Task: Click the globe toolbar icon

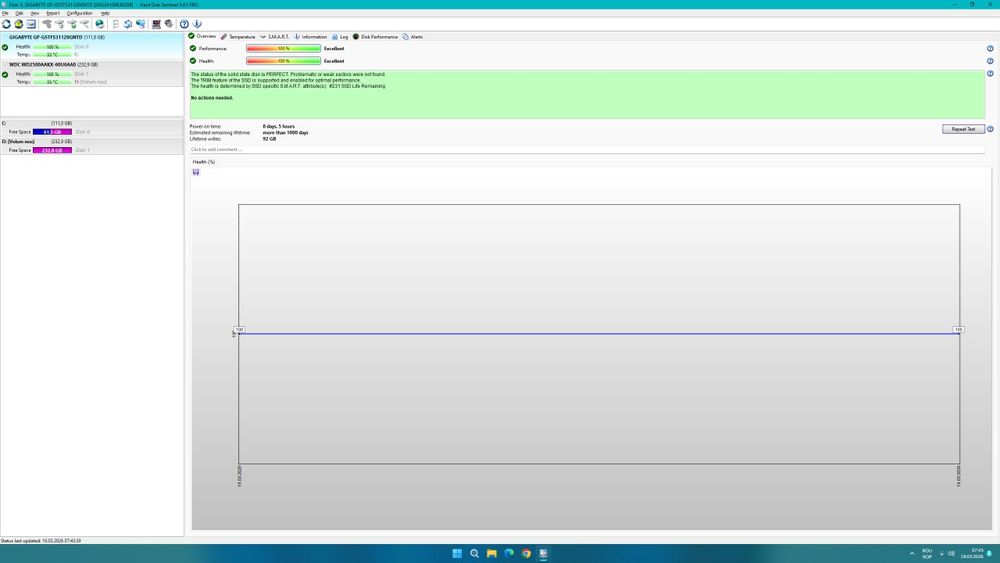Action: [99, 24]
